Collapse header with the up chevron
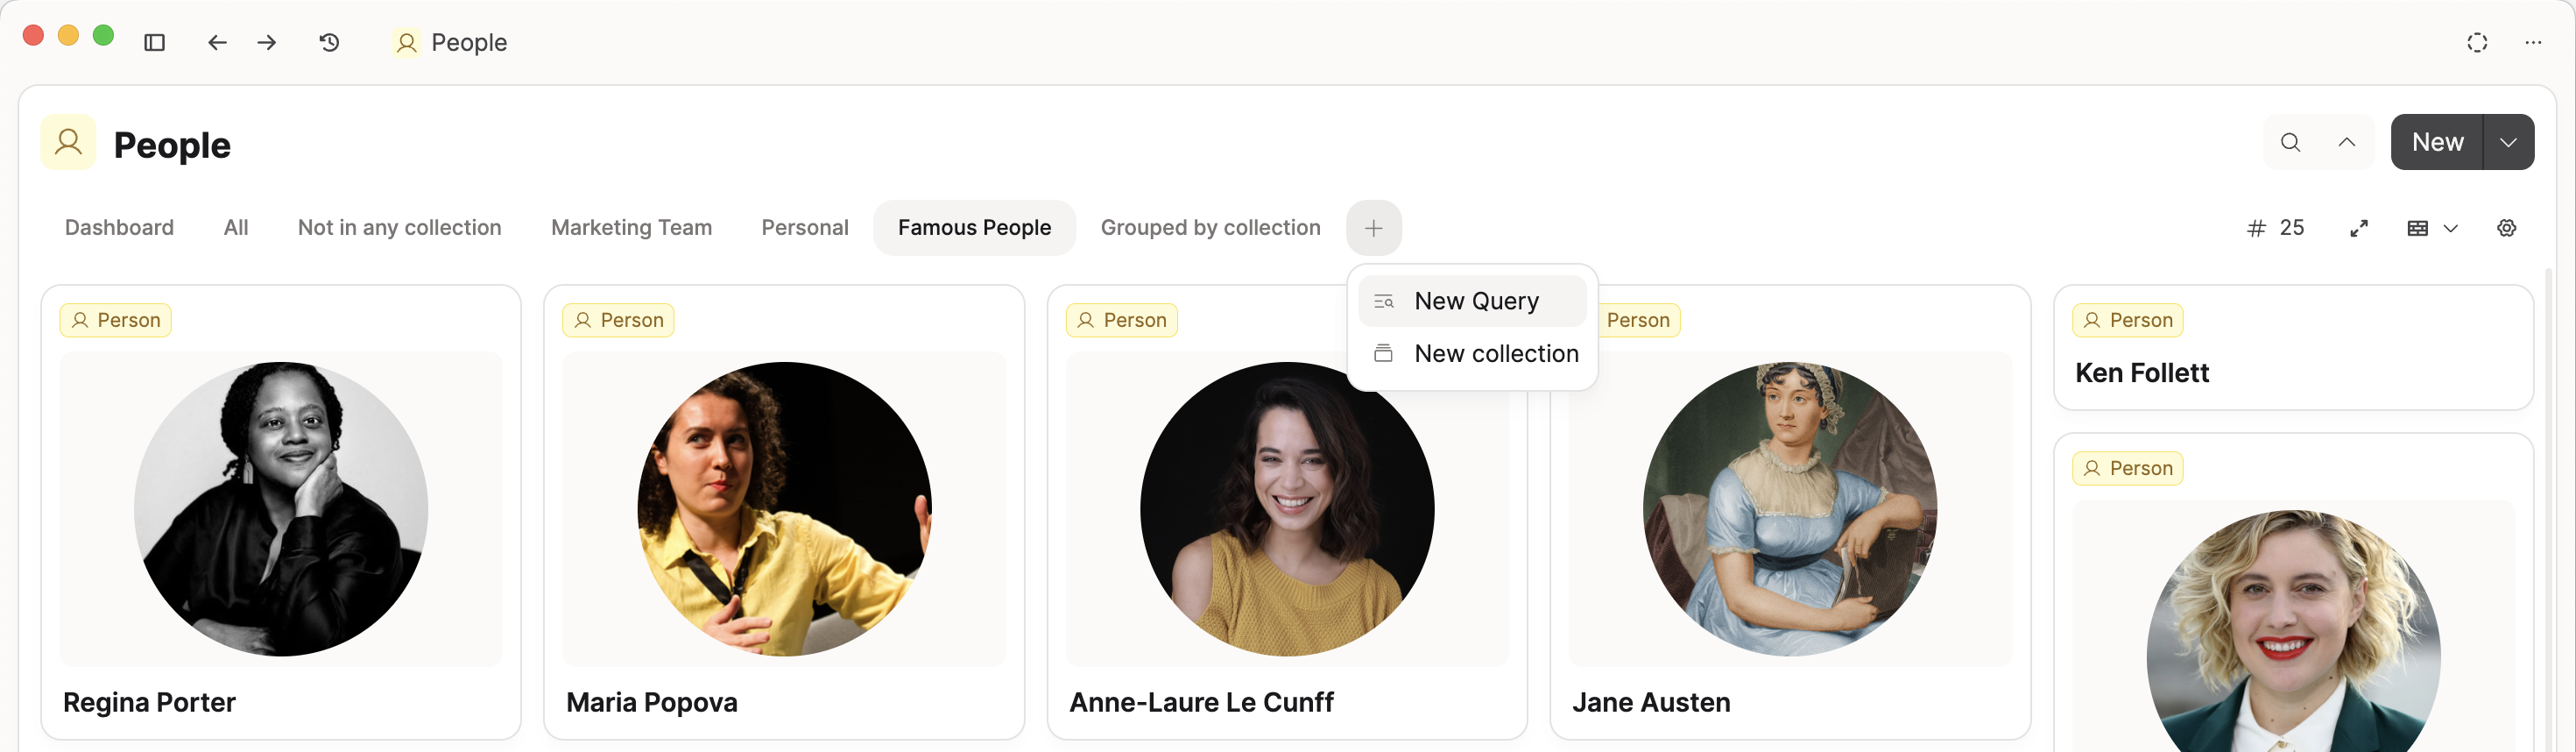This screenshot has height=752, width=2576. coord(2346,142)
